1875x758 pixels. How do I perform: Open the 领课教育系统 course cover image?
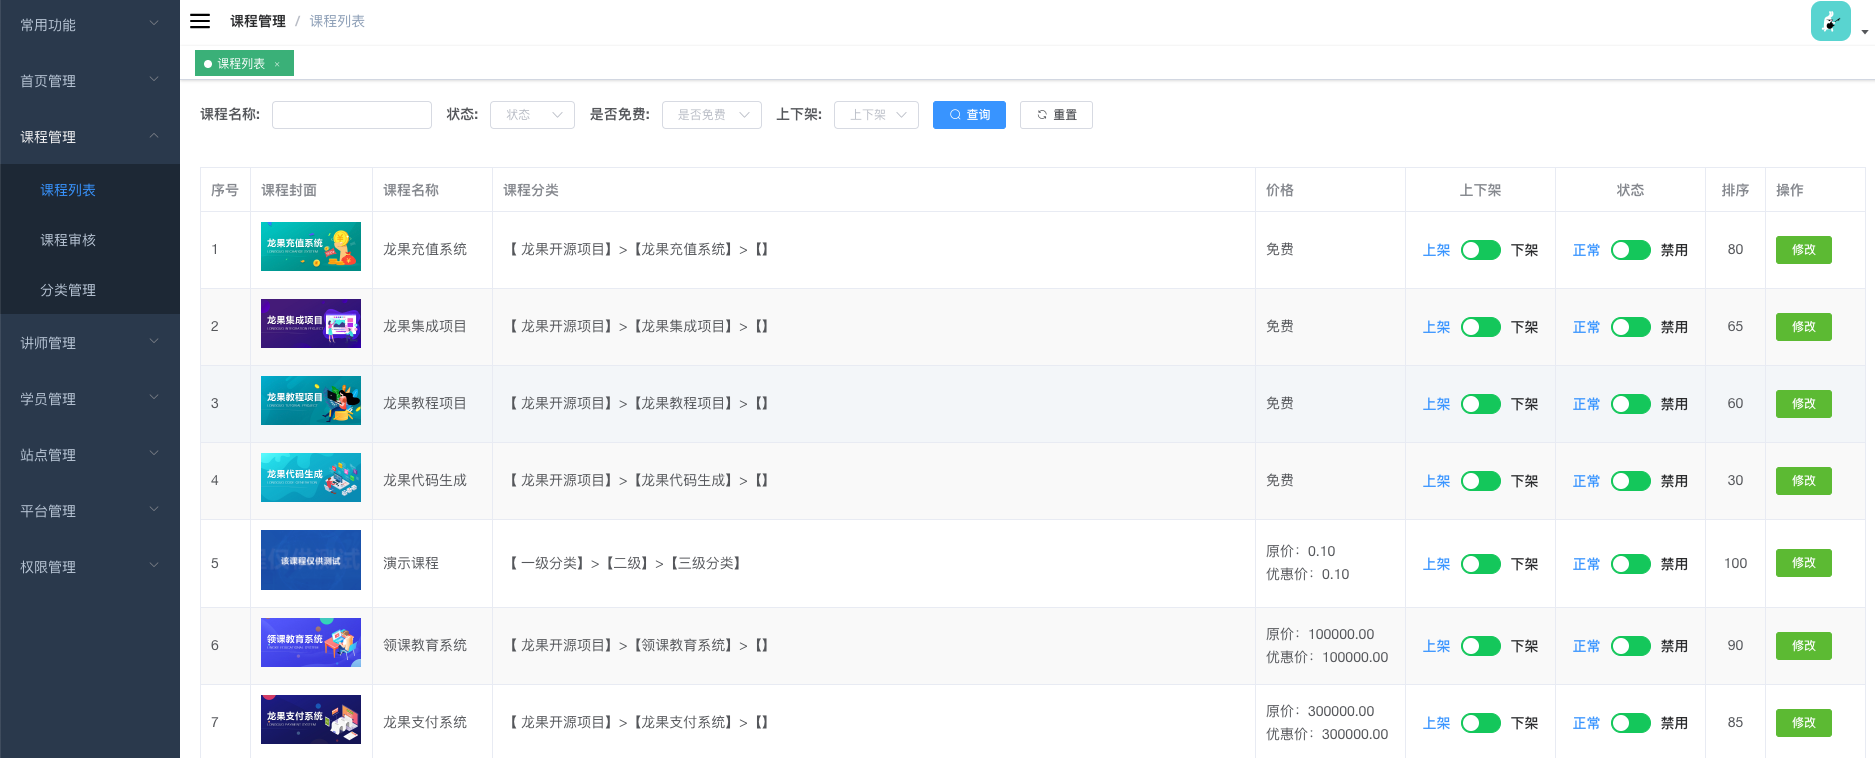point(311,643)
